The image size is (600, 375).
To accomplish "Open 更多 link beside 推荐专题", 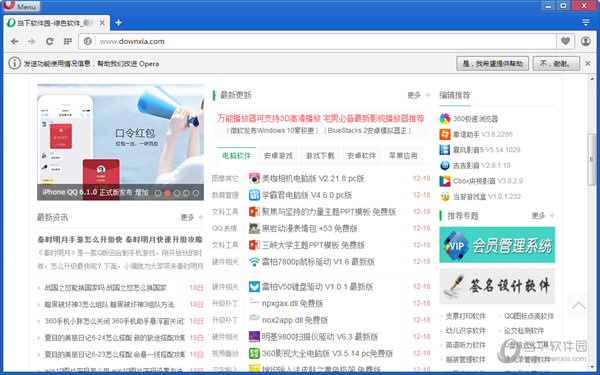I will coord(543,216).
